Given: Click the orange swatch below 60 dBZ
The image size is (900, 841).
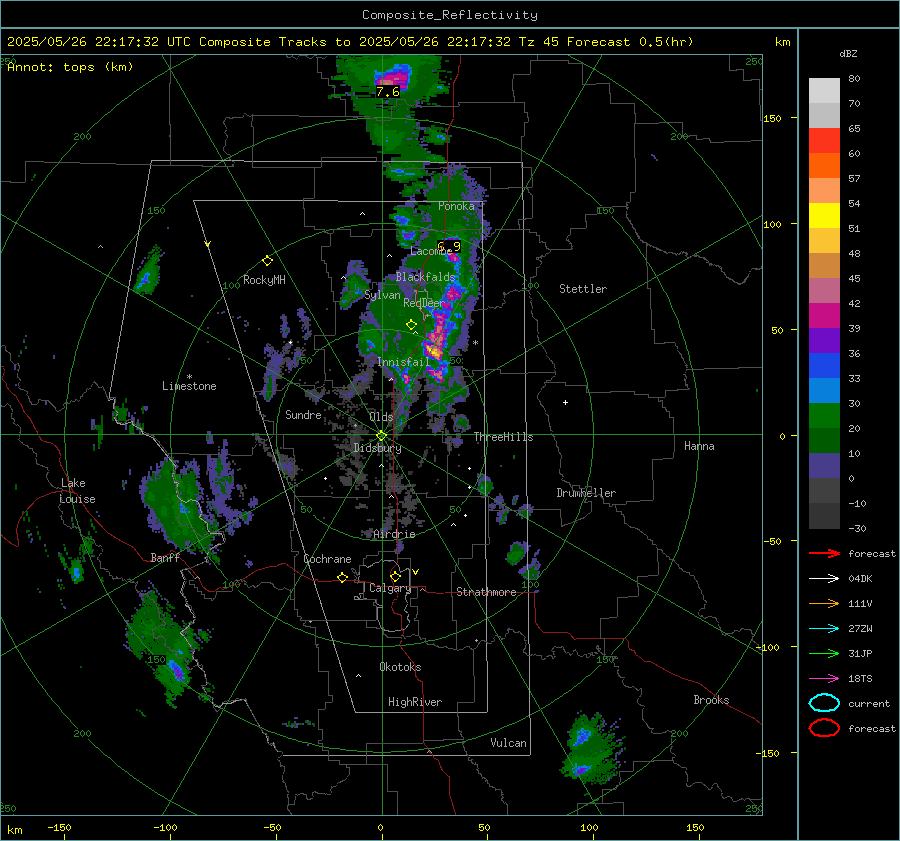Looking at the screenshot, I should pos(824,165).
